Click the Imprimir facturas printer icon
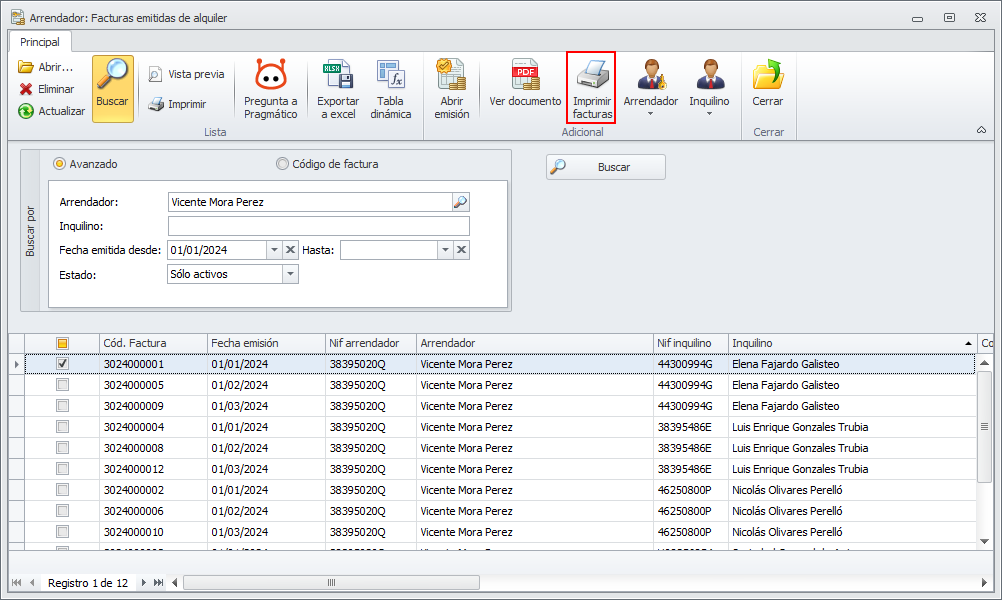Viewport: 1002px width, 600px height. coord(592,76)
